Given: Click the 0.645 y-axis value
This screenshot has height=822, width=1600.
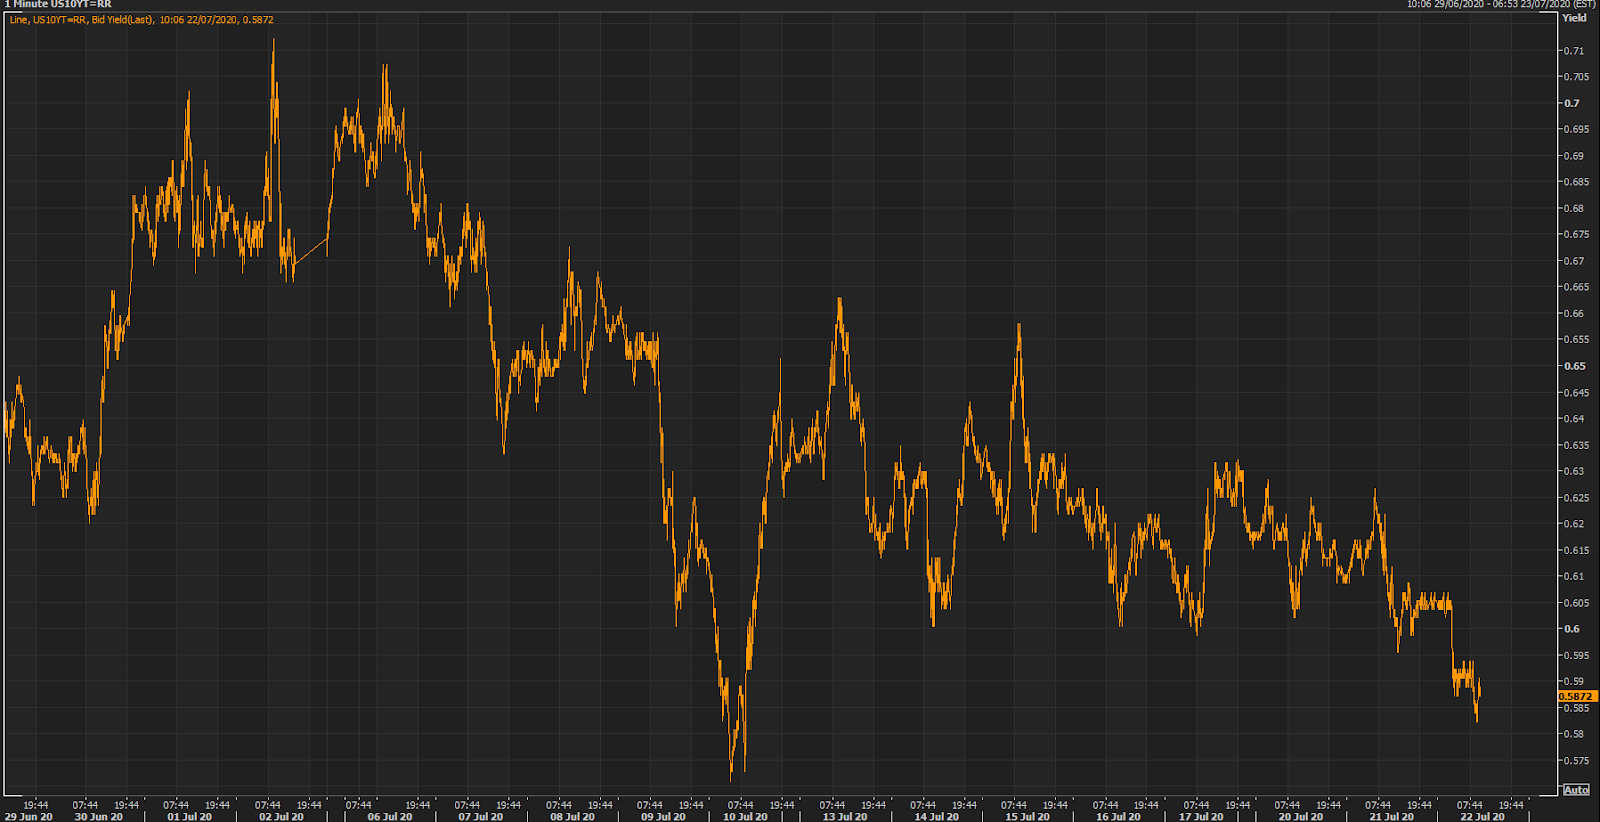Looking at the screenshot, I should tap(1576, 393).
